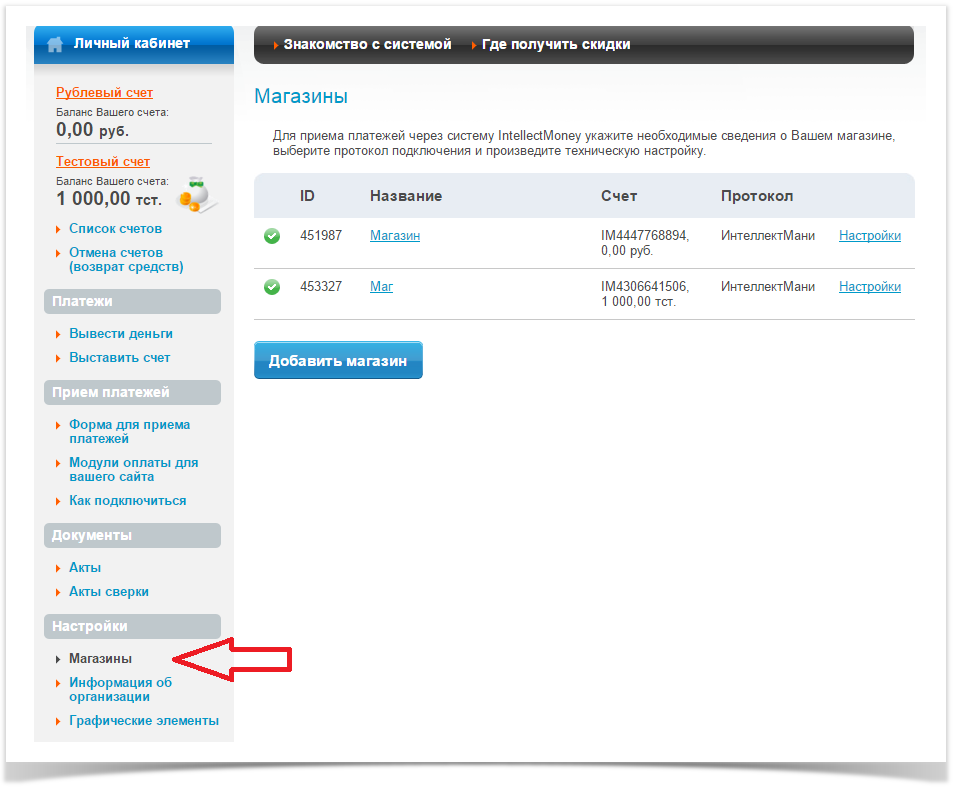Go to Список счетов in sidebar
Screen dimensions: 960x791
[x=115, y=229]
